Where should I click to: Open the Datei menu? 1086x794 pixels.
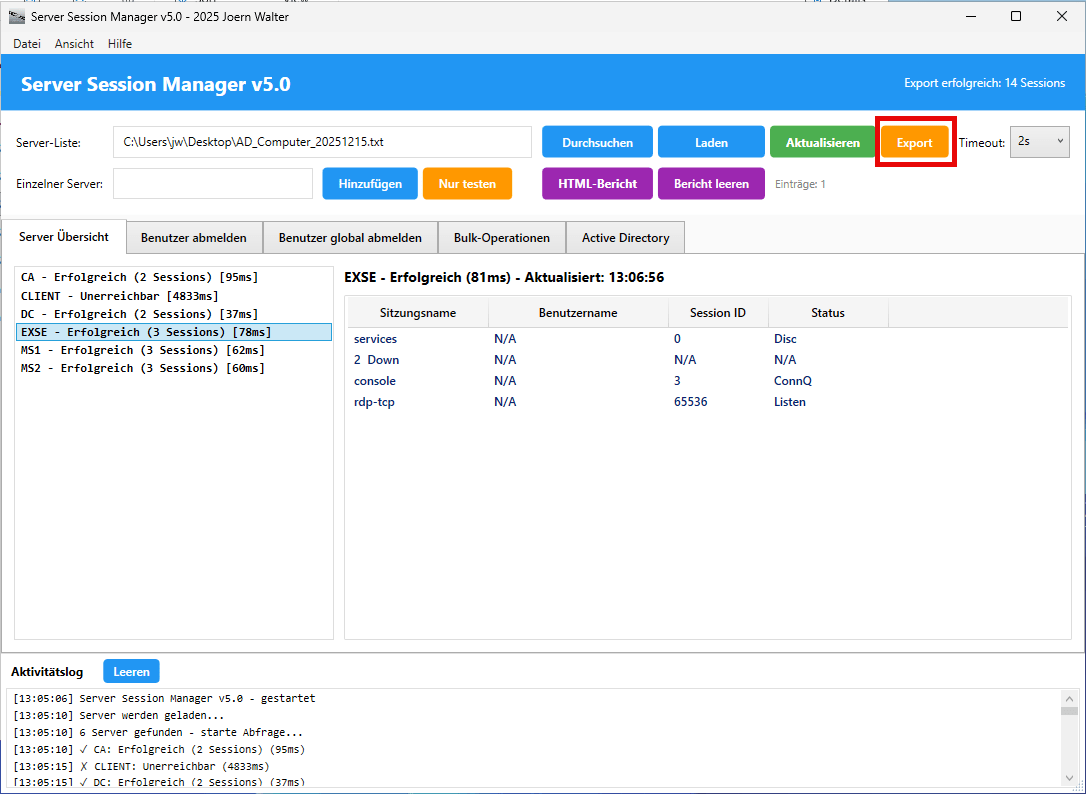coord(27,44)
